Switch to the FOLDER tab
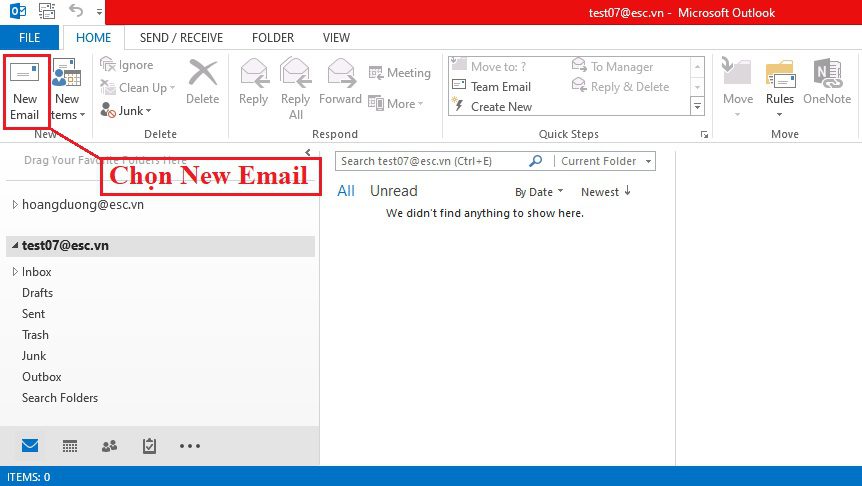 pyautogui.click(x=273, y=37)
